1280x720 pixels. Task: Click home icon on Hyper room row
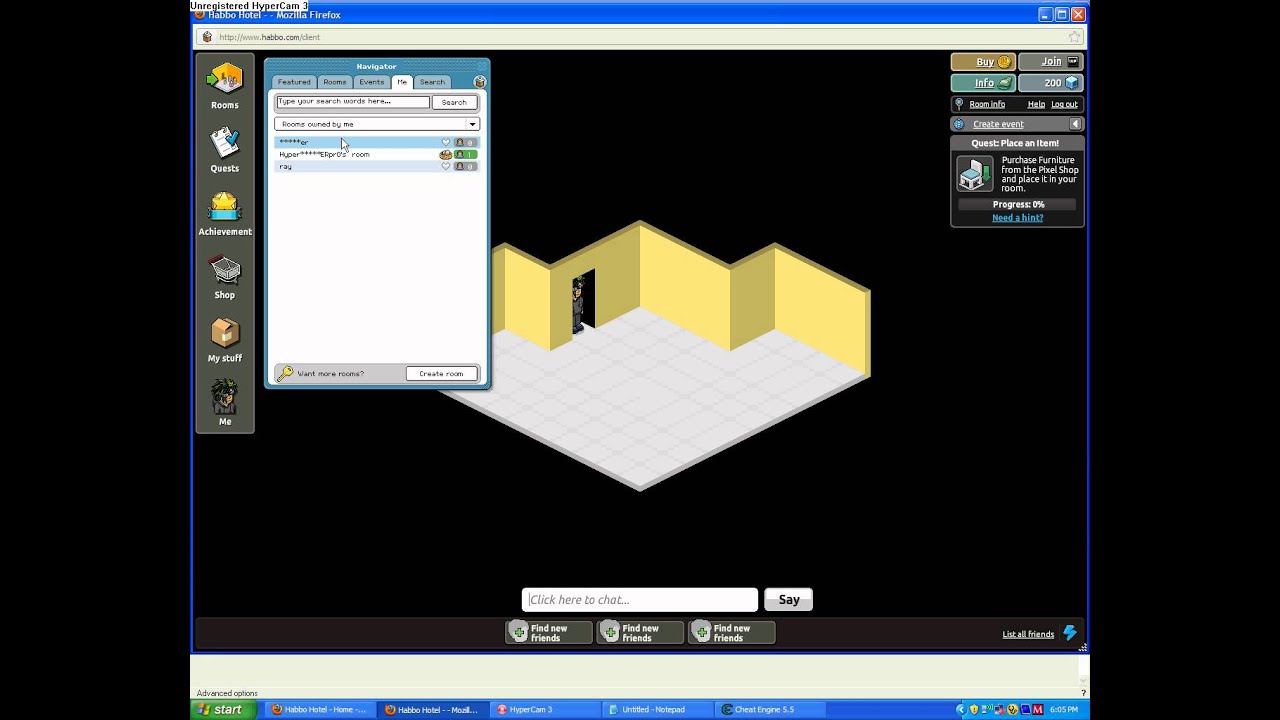point(445,154)
